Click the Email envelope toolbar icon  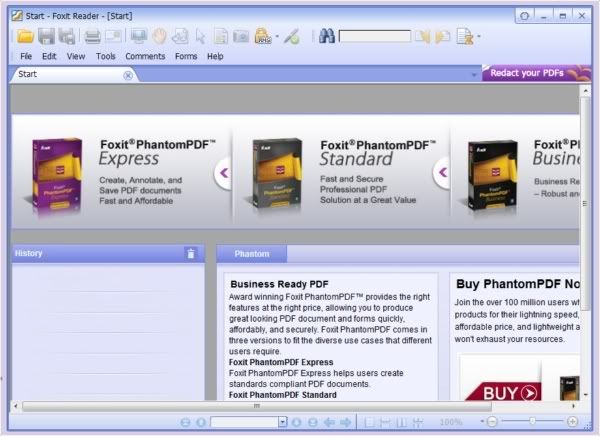click(x=113, y=36)
